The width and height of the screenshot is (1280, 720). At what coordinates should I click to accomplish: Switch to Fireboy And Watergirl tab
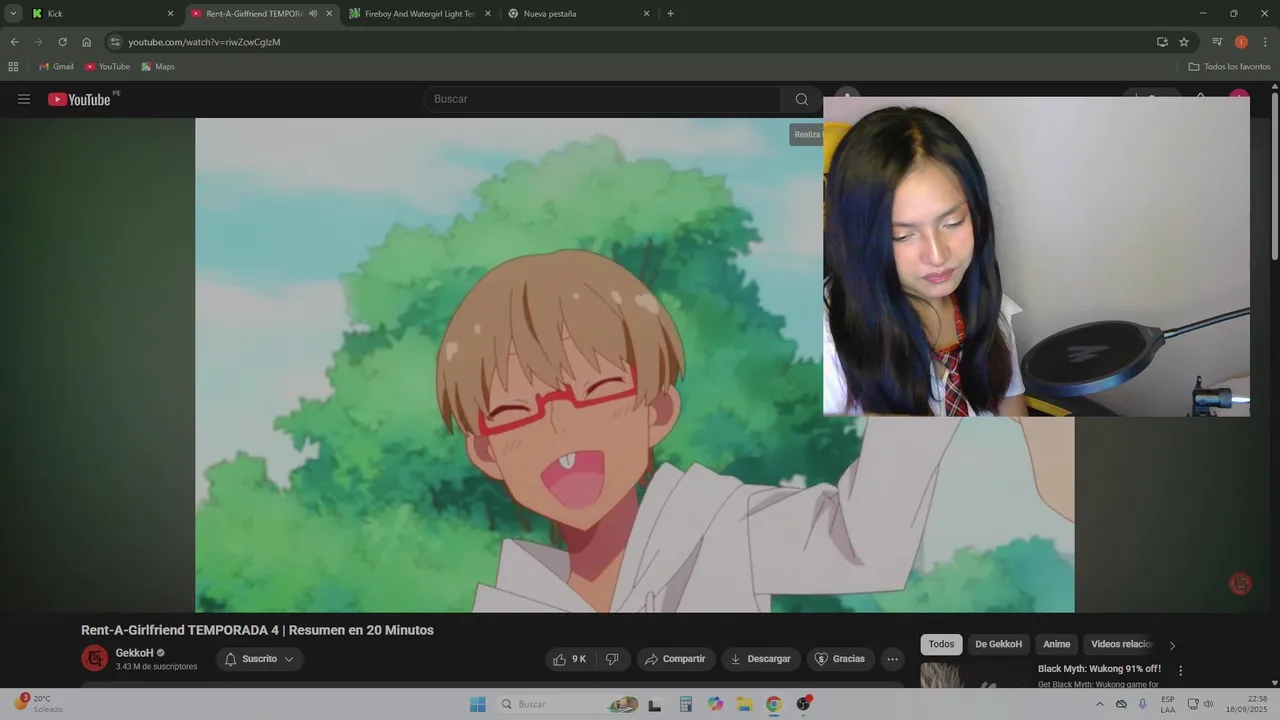click(x=420, y=14)
